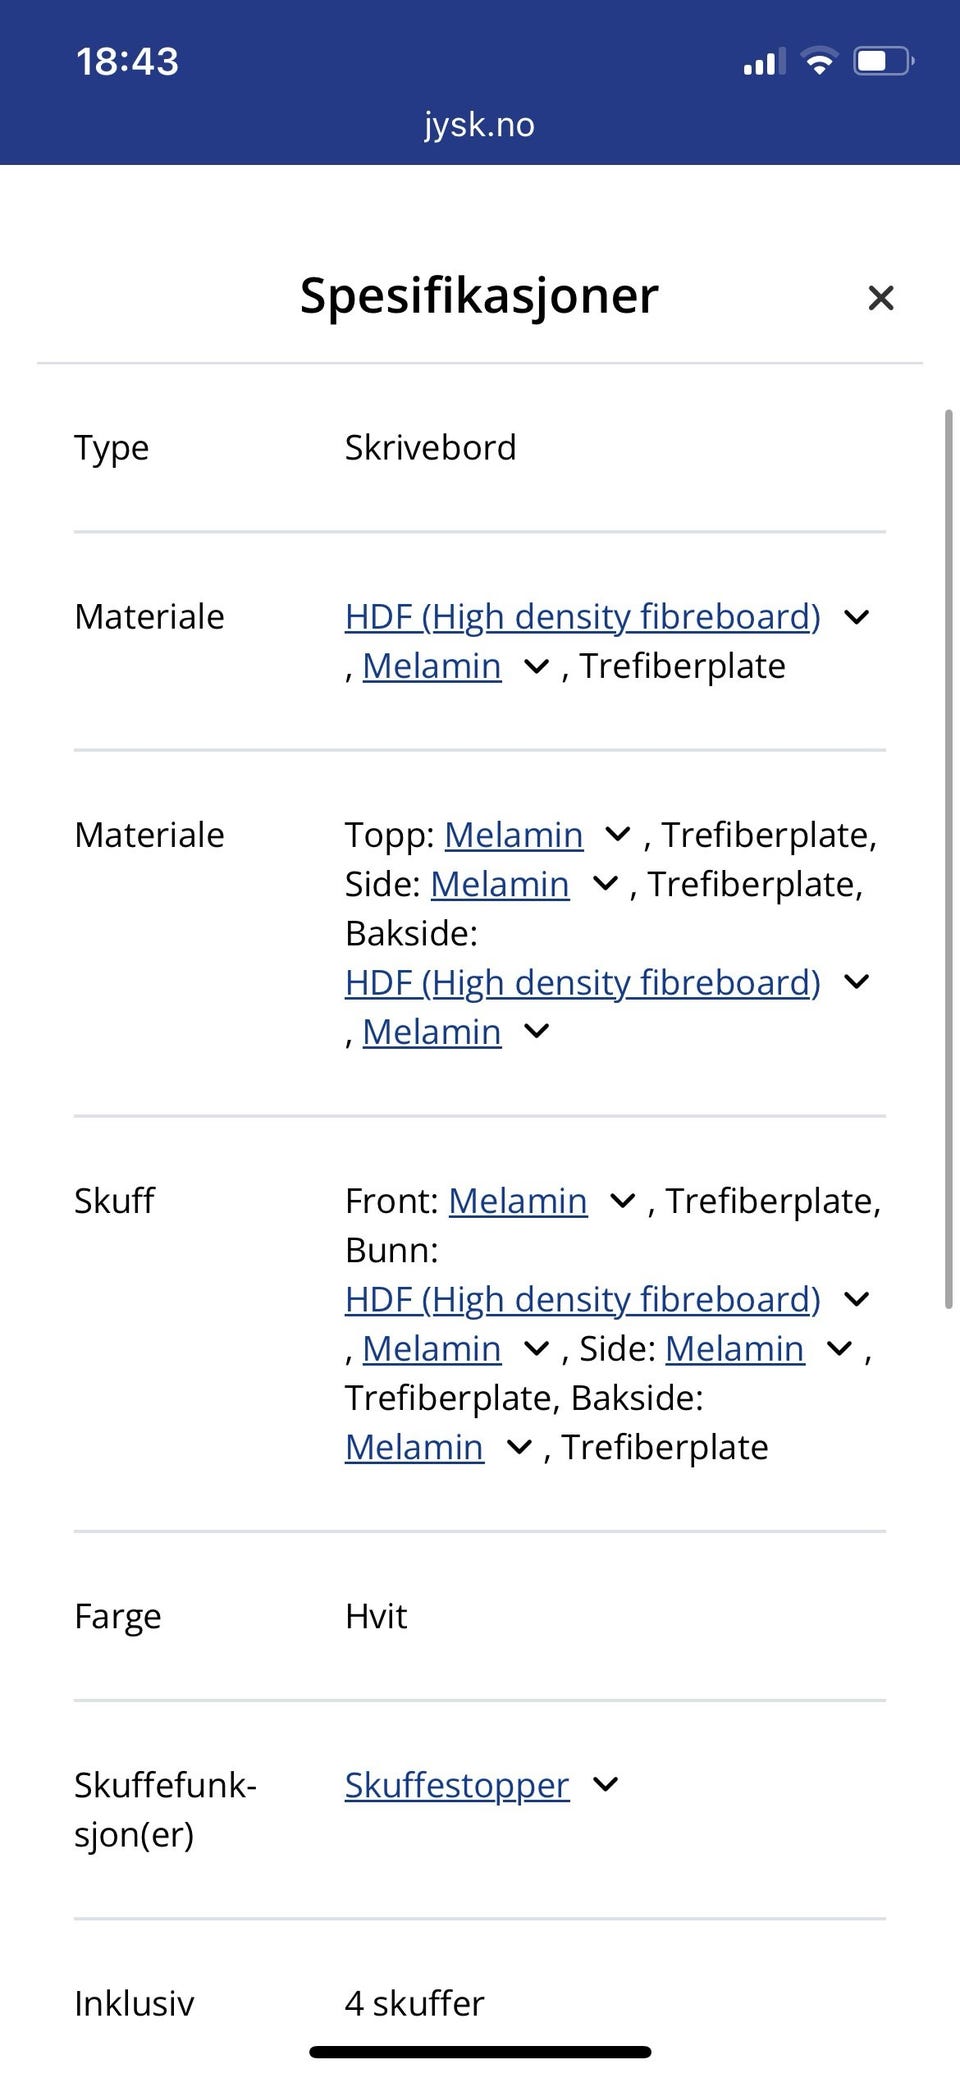Open the Bakside HDF link under Materiale
The height and width of the screenshot is (2078, 960).
(x=582, y=983)
